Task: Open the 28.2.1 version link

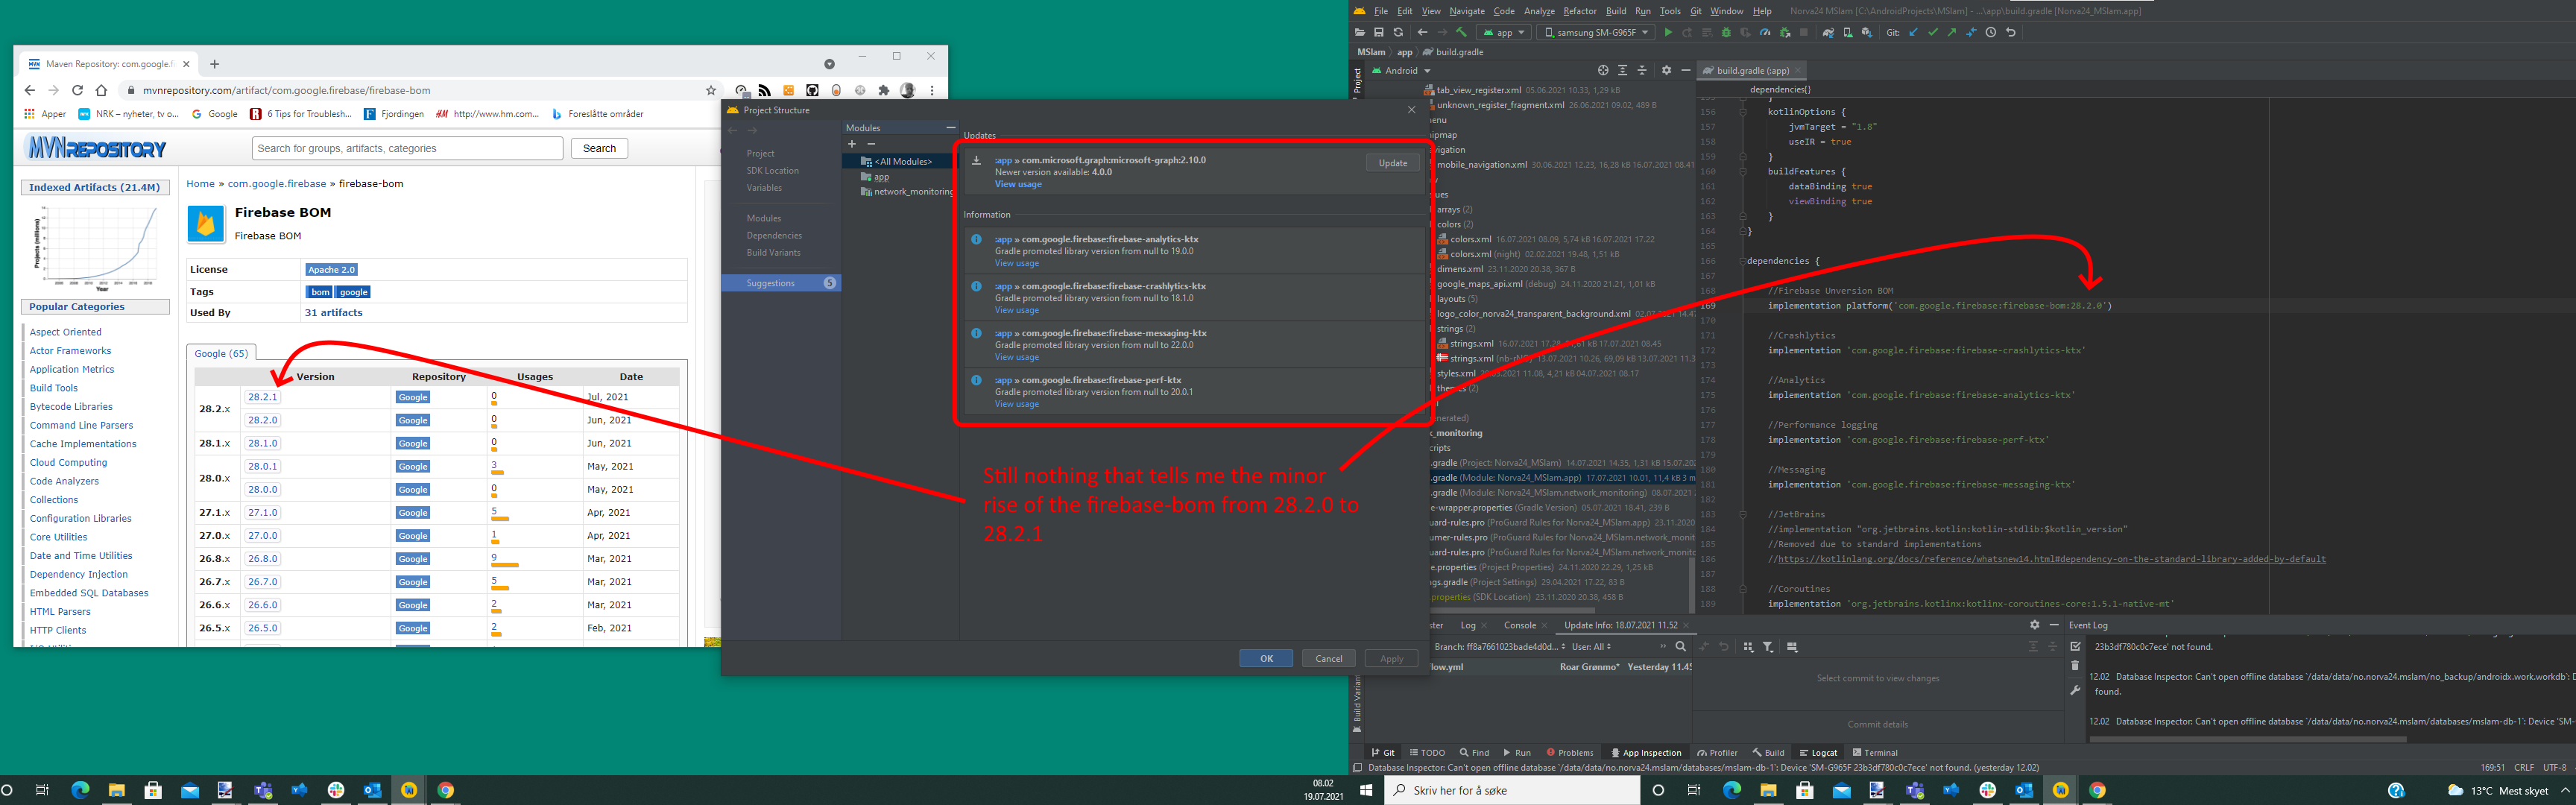Action: pos(262,397)
